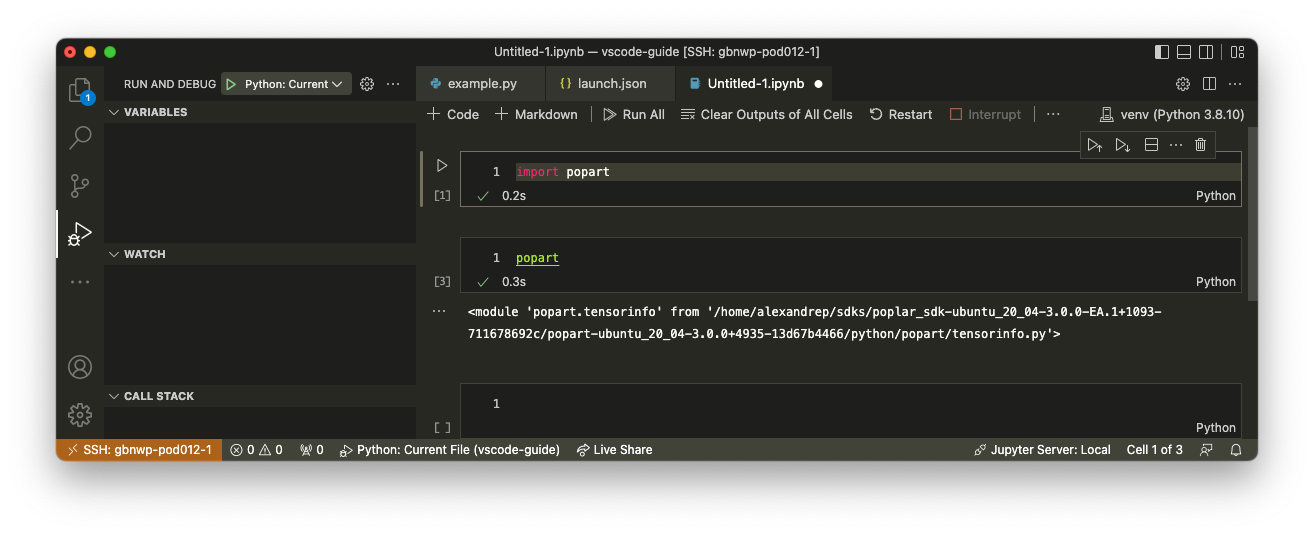Execute cell and below icon
The width and height of the screenshot is (1314, 535).
pyautogui.click(x=1123, y=145)
